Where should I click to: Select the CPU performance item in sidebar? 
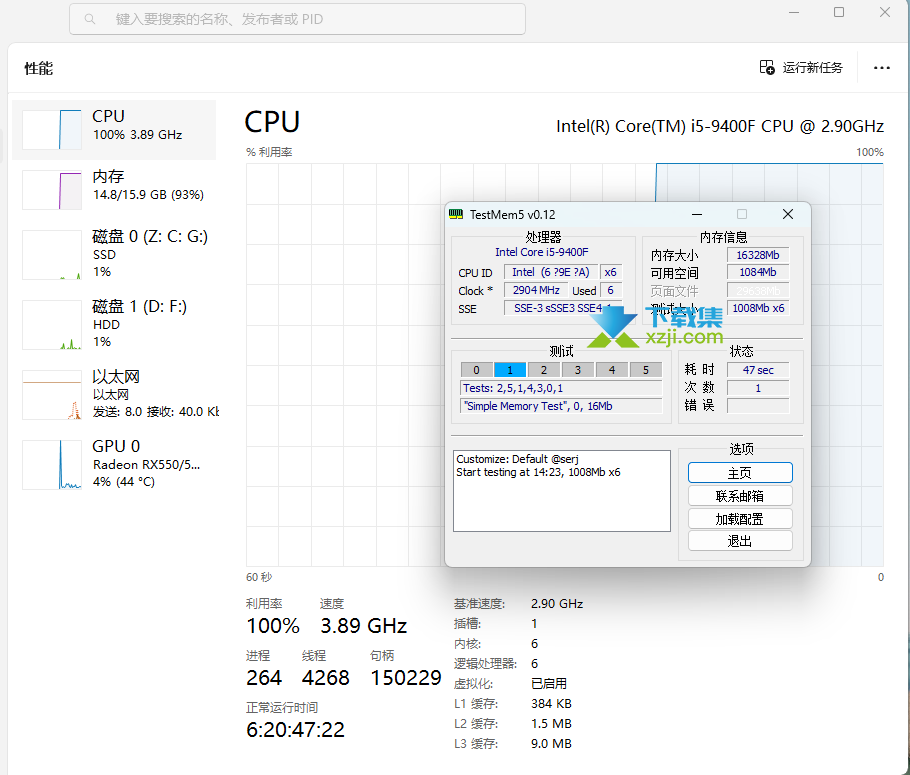(x=114, y=129)
